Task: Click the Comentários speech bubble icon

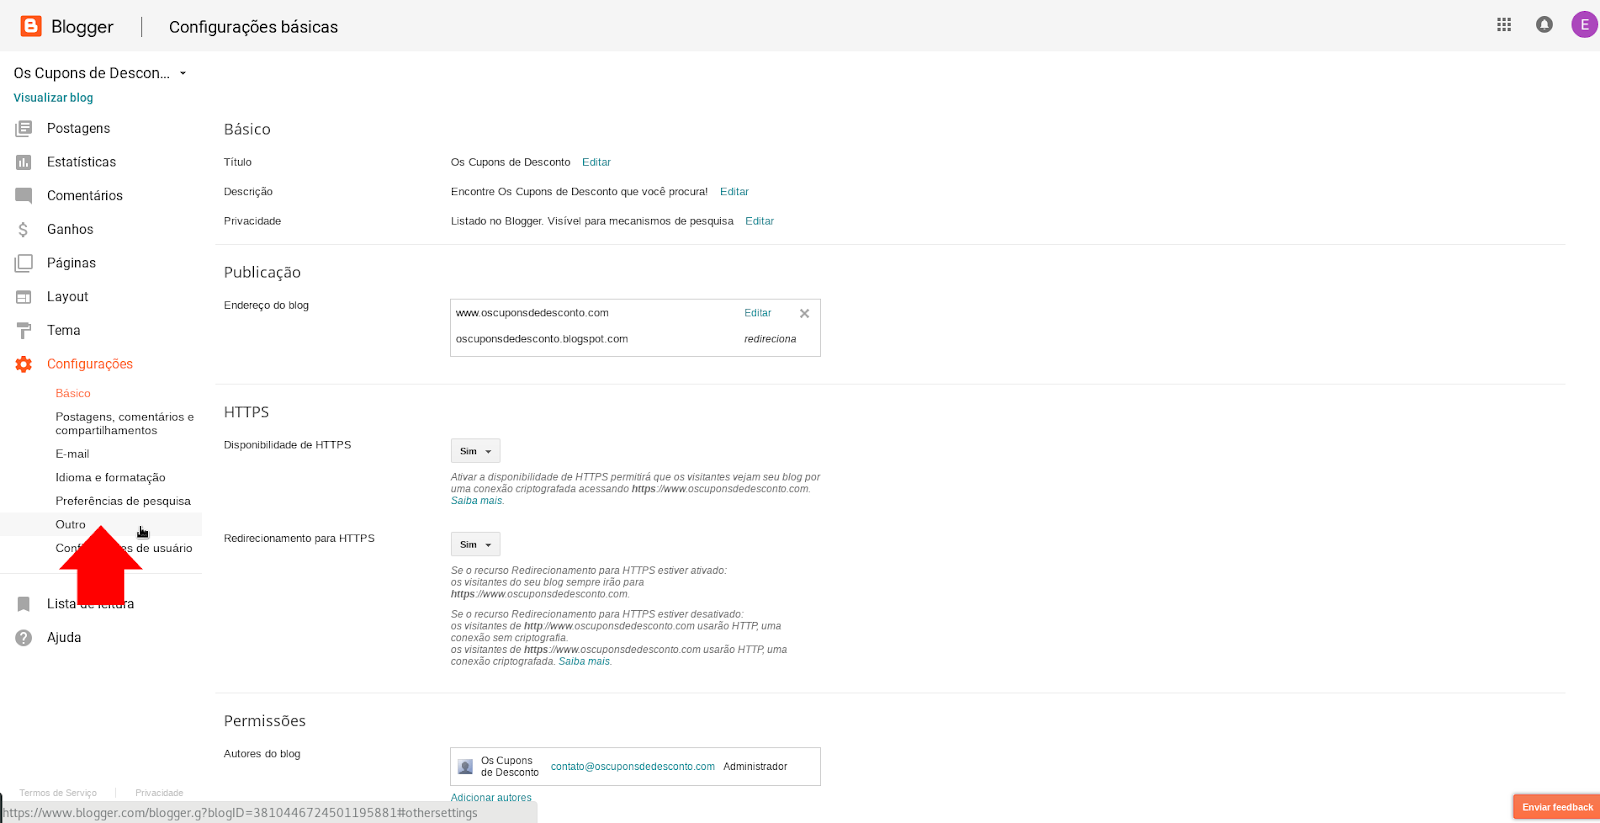Action: tap(24, 196)
